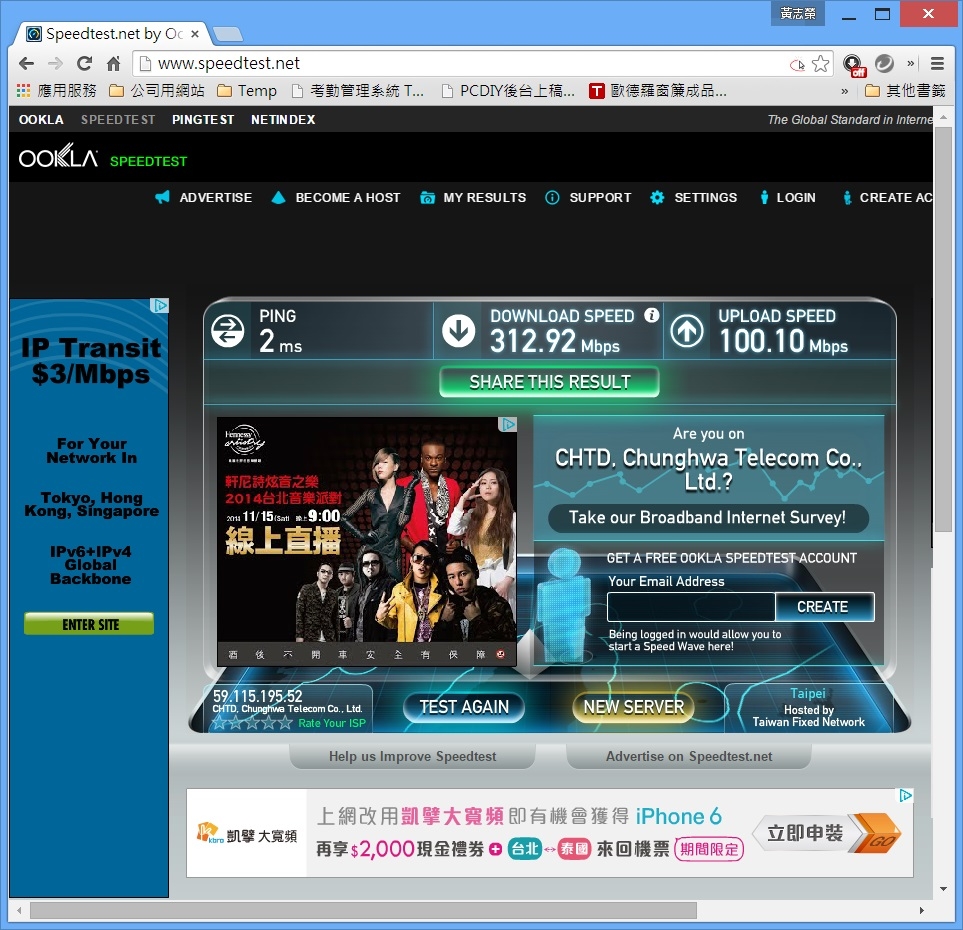Open the 考勤管理系統 bookmark
Image resolution: width=963 pixels, height=930 pixels.
pyautogui.click(x=358, y=91)
